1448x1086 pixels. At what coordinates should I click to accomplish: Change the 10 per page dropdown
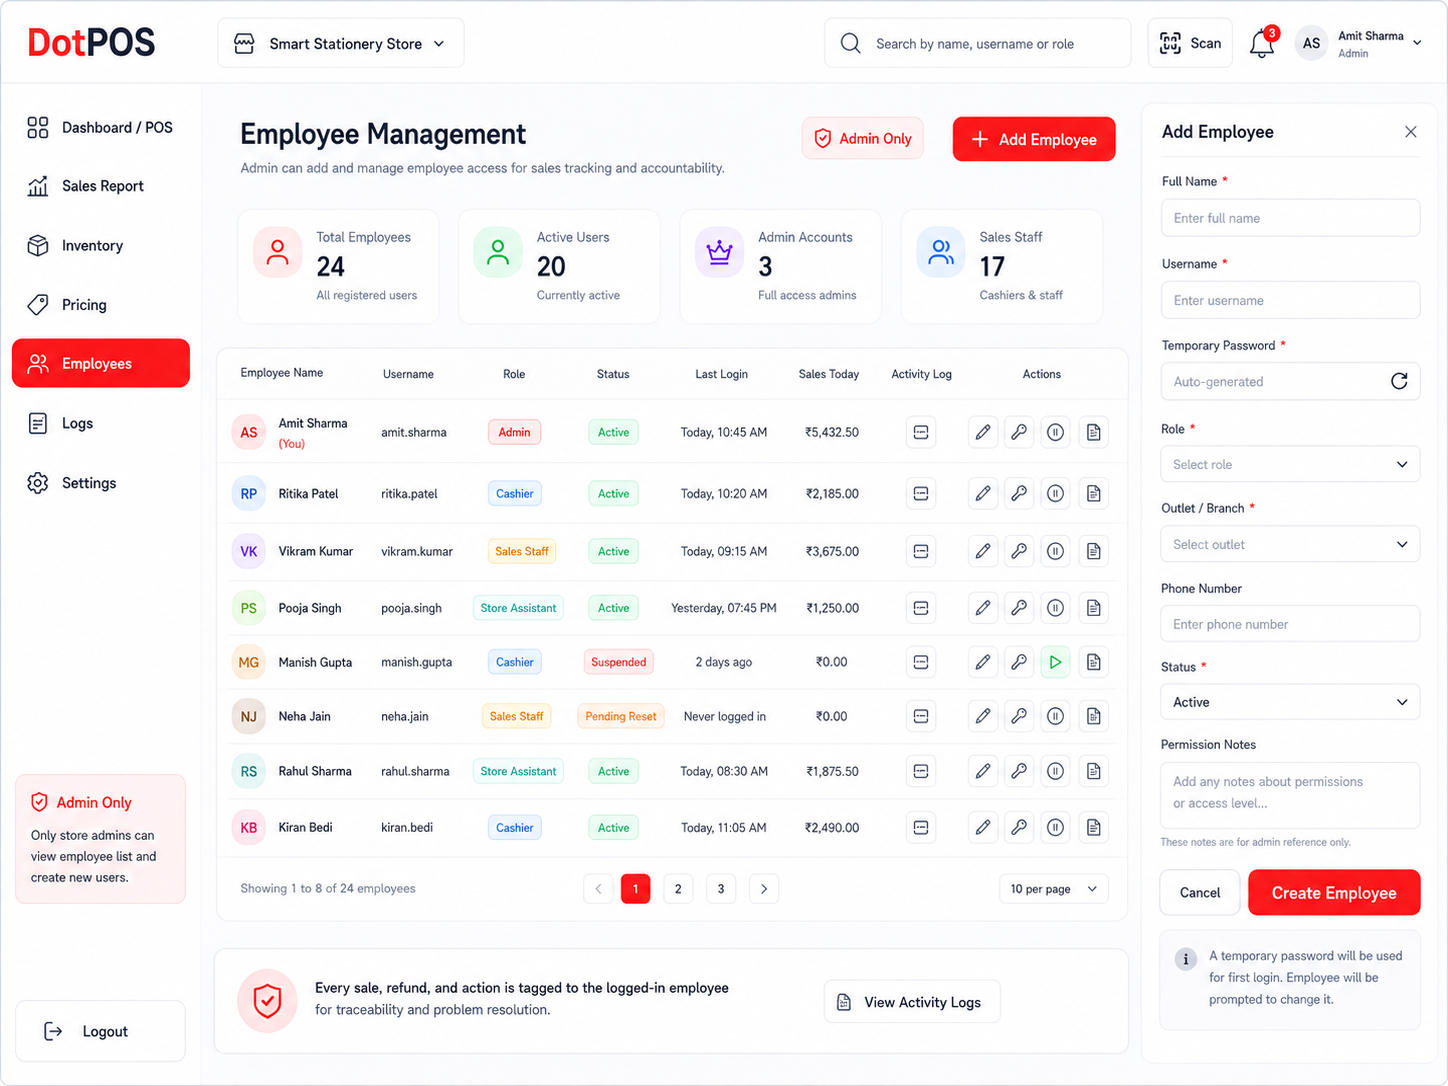(1053, 889)
